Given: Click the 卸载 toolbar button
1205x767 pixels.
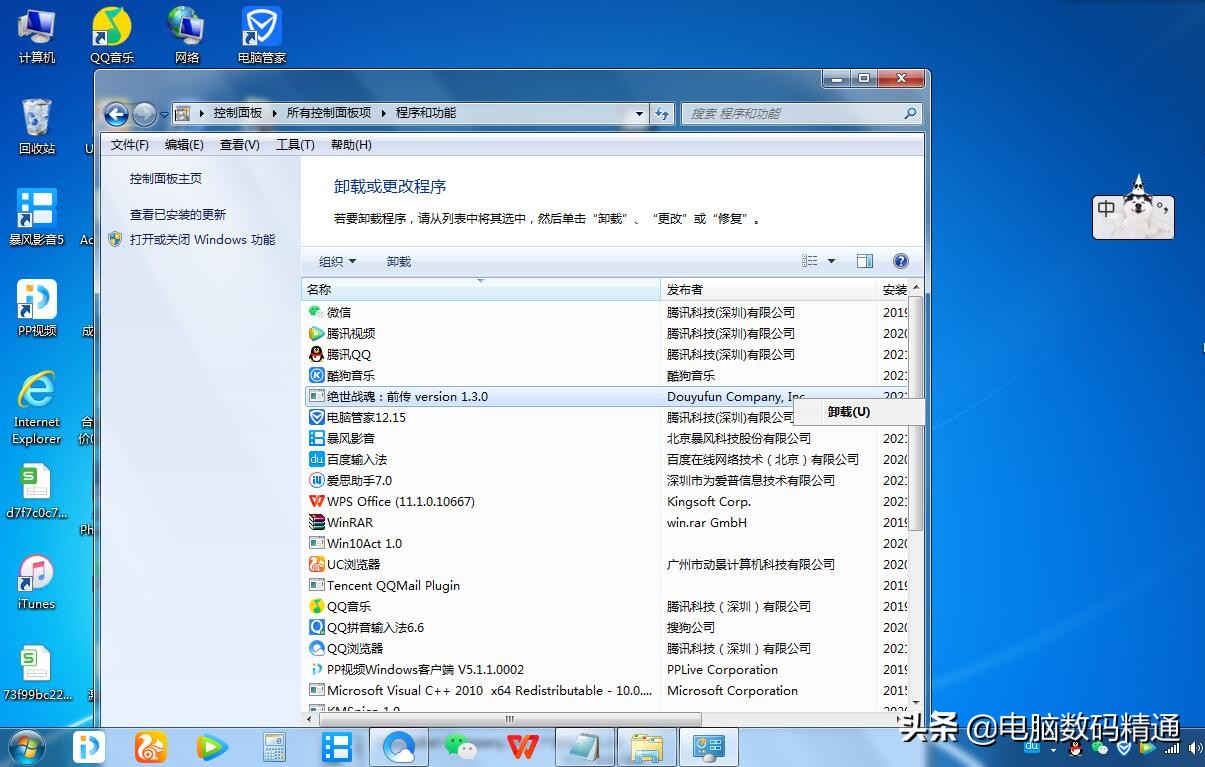Looking at the screenshot, I should (399, 262).
